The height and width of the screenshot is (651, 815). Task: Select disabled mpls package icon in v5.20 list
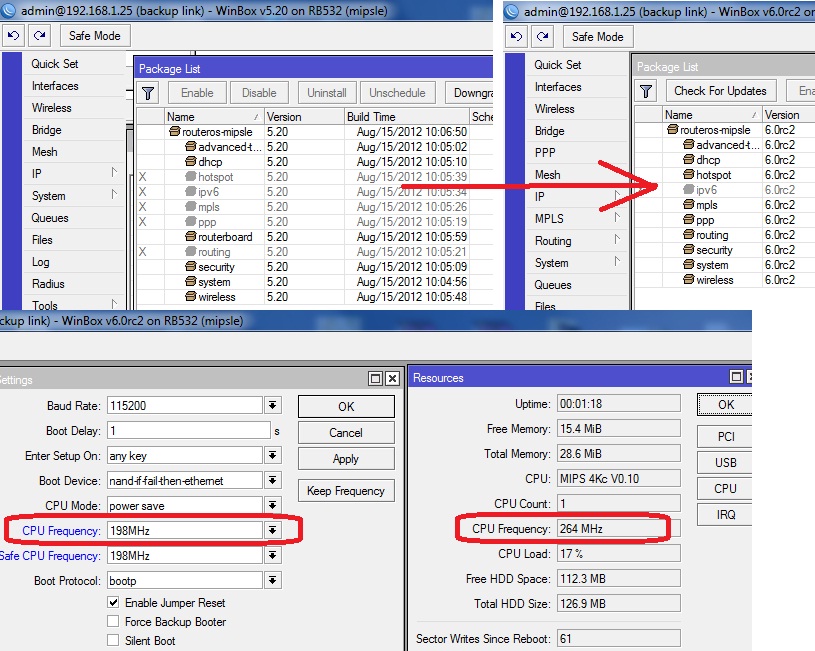pos(191,207)
